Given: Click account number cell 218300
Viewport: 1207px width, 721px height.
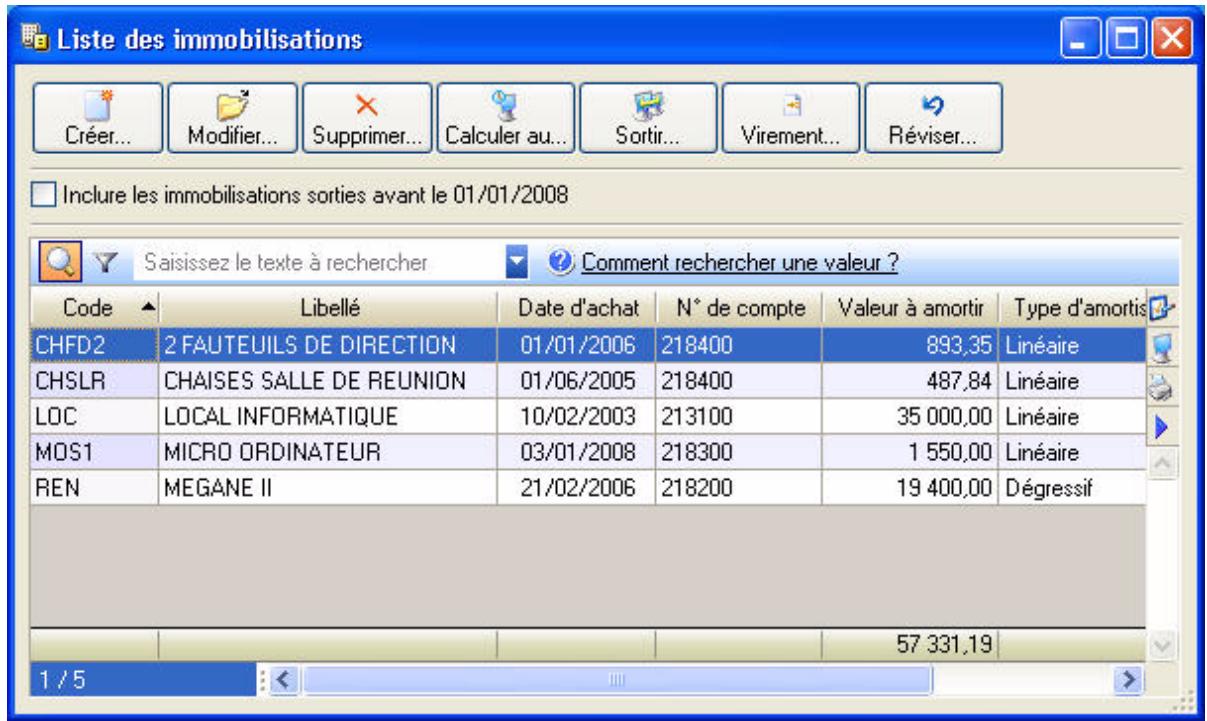Looking at the screenshot, I should pyautogui.click(x=738, y=452).
